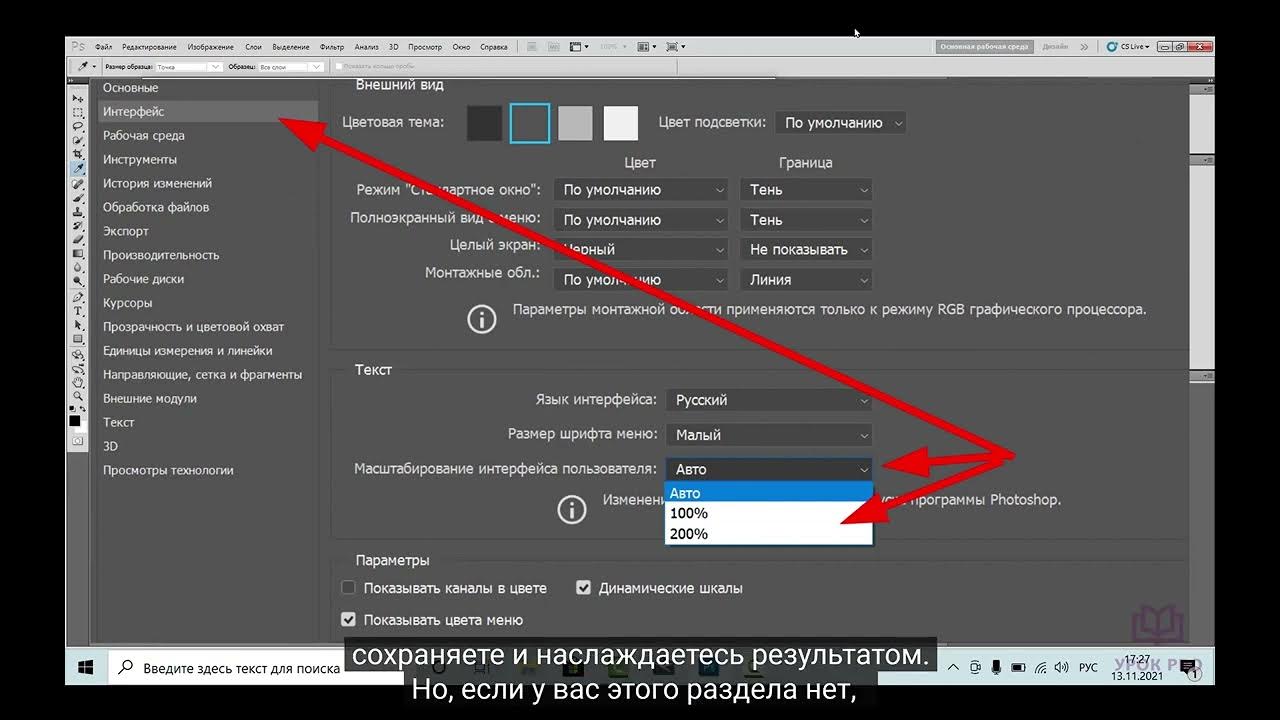Open the CS Live button

click(x=1129, y=46)
